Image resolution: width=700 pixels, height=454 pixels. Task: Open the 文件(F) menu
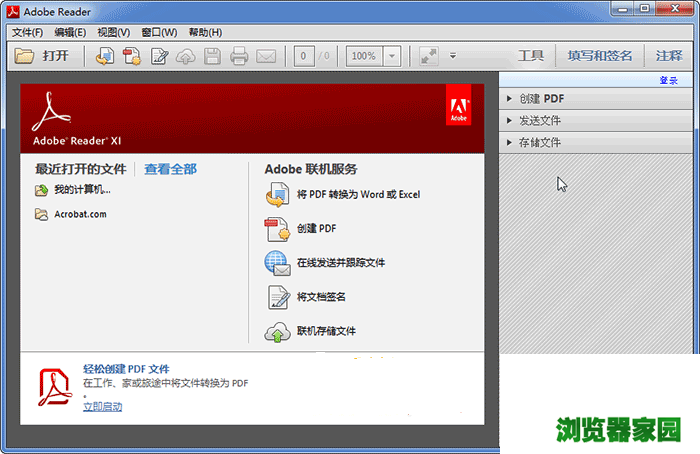27,32
